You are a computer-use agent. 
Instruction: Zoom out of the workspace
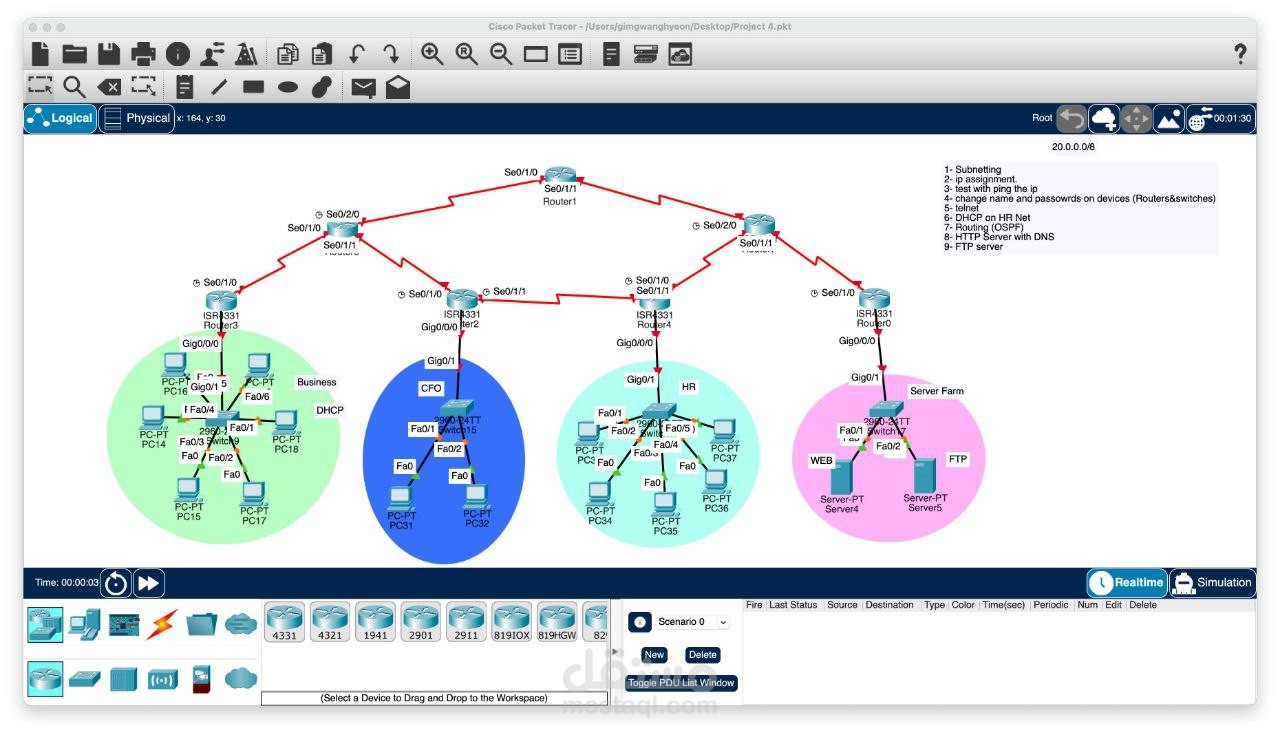tap(501, 54)
